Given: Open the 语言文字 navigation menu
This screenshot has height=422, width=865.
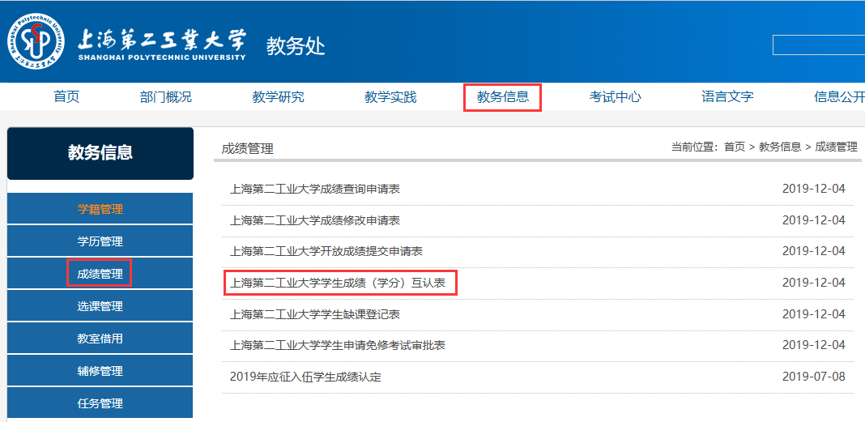Looking at the screenshot, I should point(727,97).
